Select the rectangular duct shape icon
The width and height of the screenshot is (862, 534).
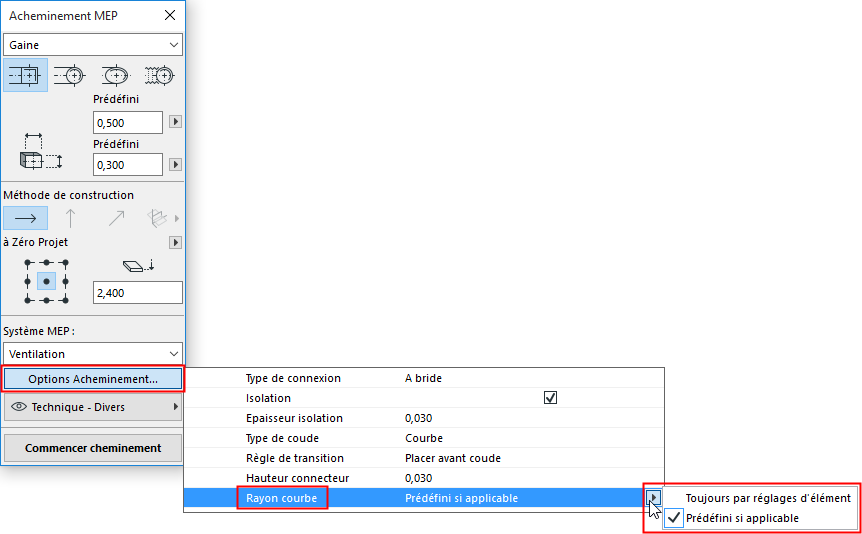pyautogui.click(x=25, y=75)
